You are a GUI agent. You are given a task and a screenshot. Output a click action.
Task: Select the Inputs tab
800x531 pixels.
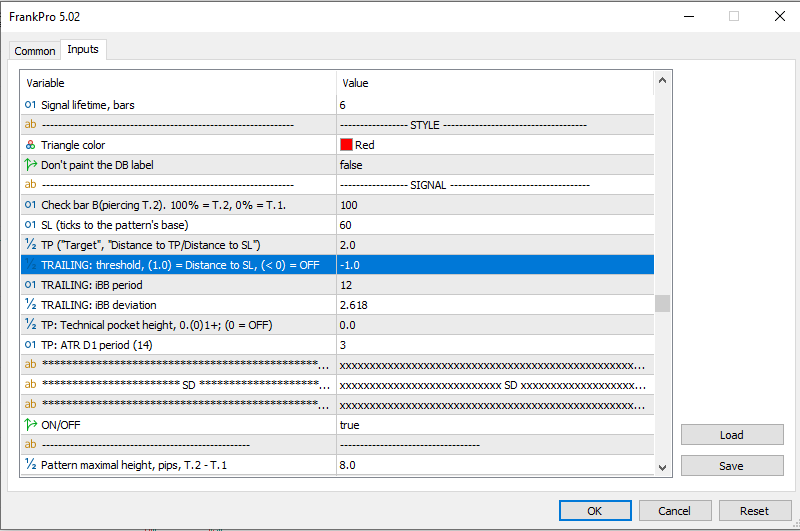[x=82, y=50]
